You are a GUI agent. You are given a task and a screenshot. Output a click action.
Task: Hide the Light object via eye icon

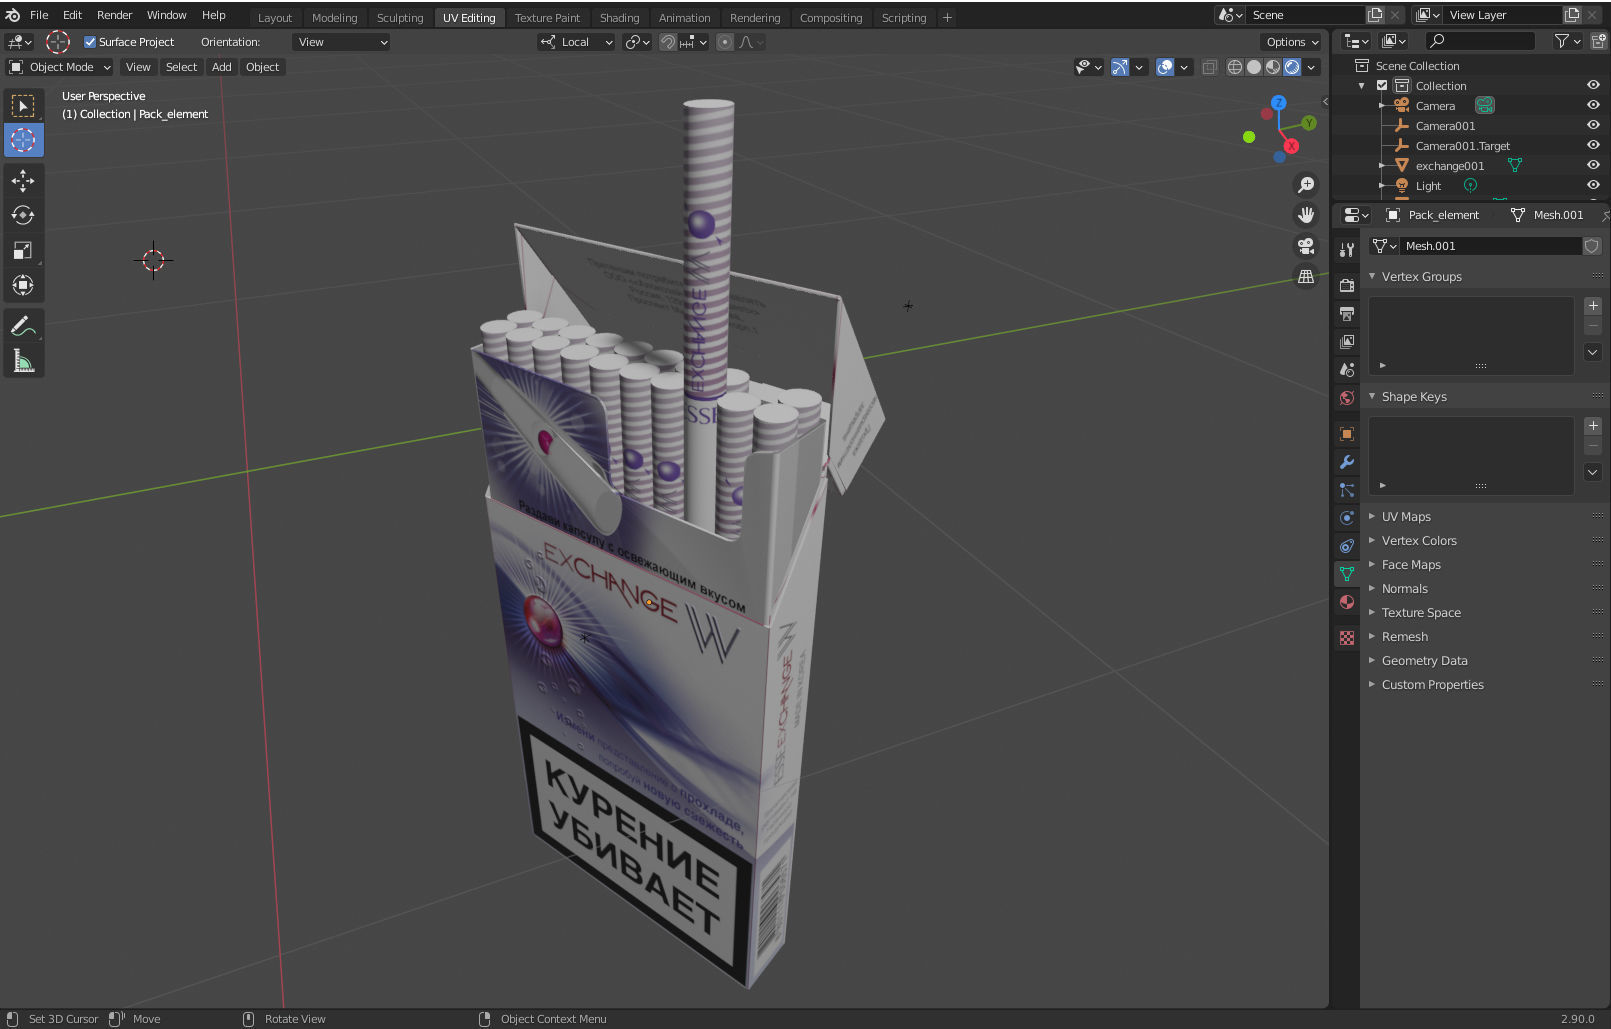click(x=1593, y=186)
